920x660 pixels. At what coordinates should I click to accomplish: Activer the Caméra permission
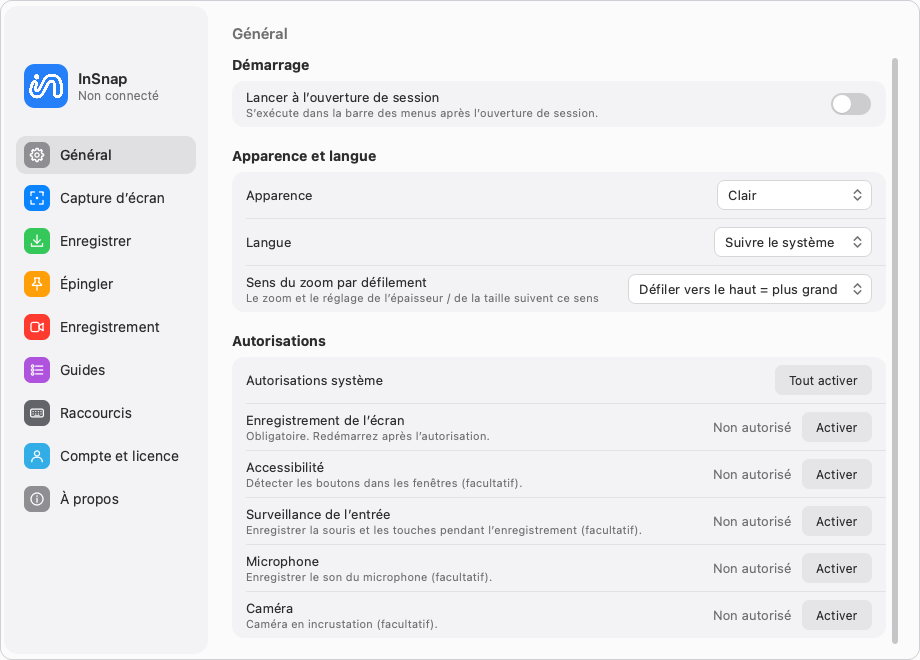pyautogui.click(x=836, y=615)
